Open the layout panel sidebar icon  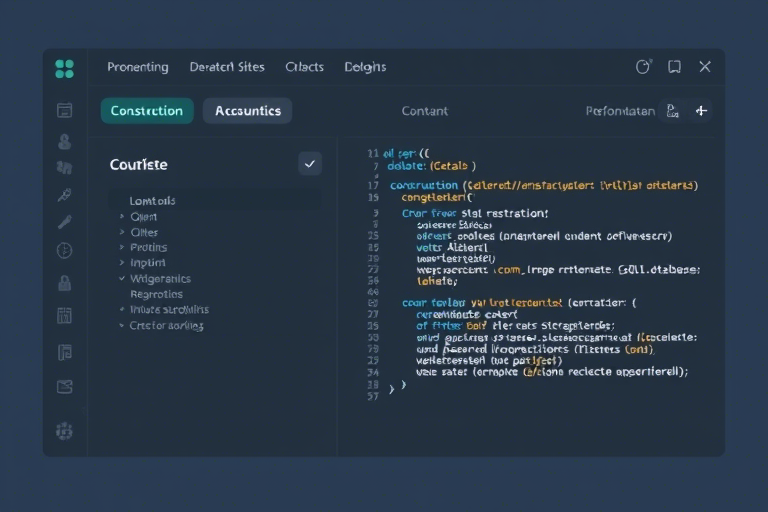pos(65,352)
